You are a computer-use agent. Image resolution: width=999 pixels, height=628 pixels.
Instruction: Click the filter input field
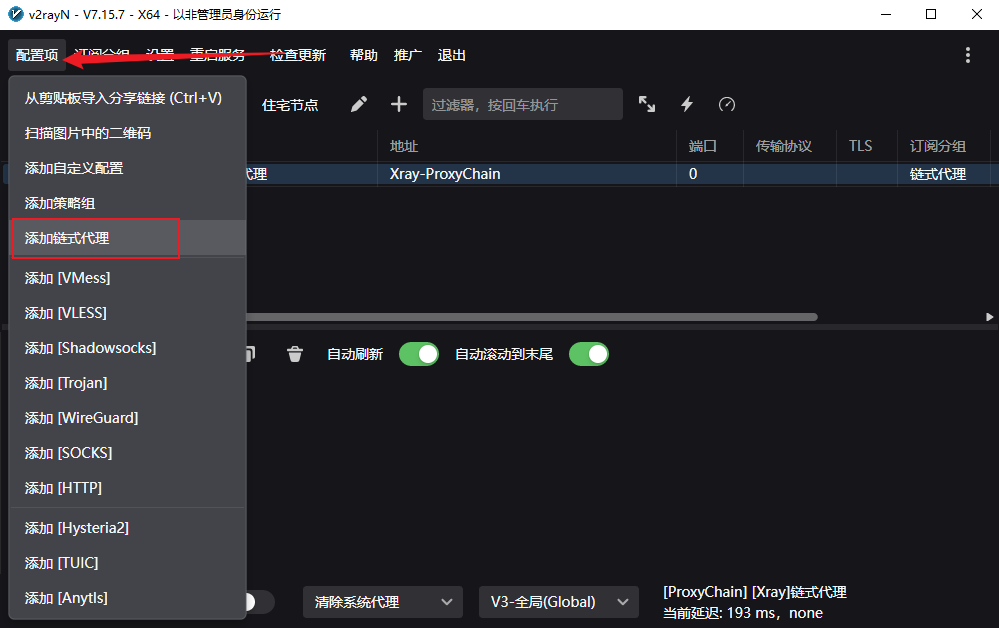[x=522, y=104]
